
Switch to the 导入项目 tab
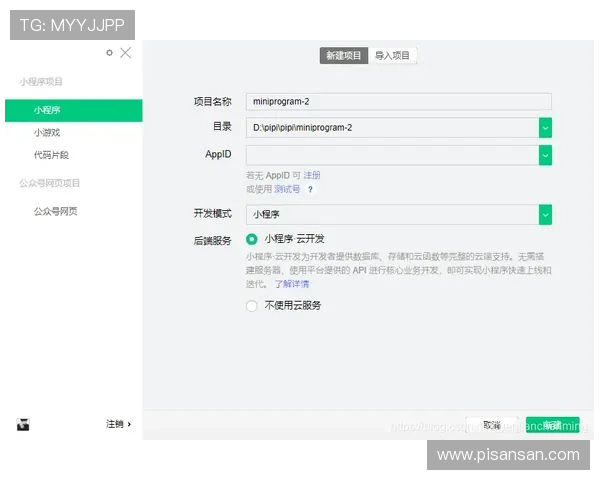coord(392,56)
